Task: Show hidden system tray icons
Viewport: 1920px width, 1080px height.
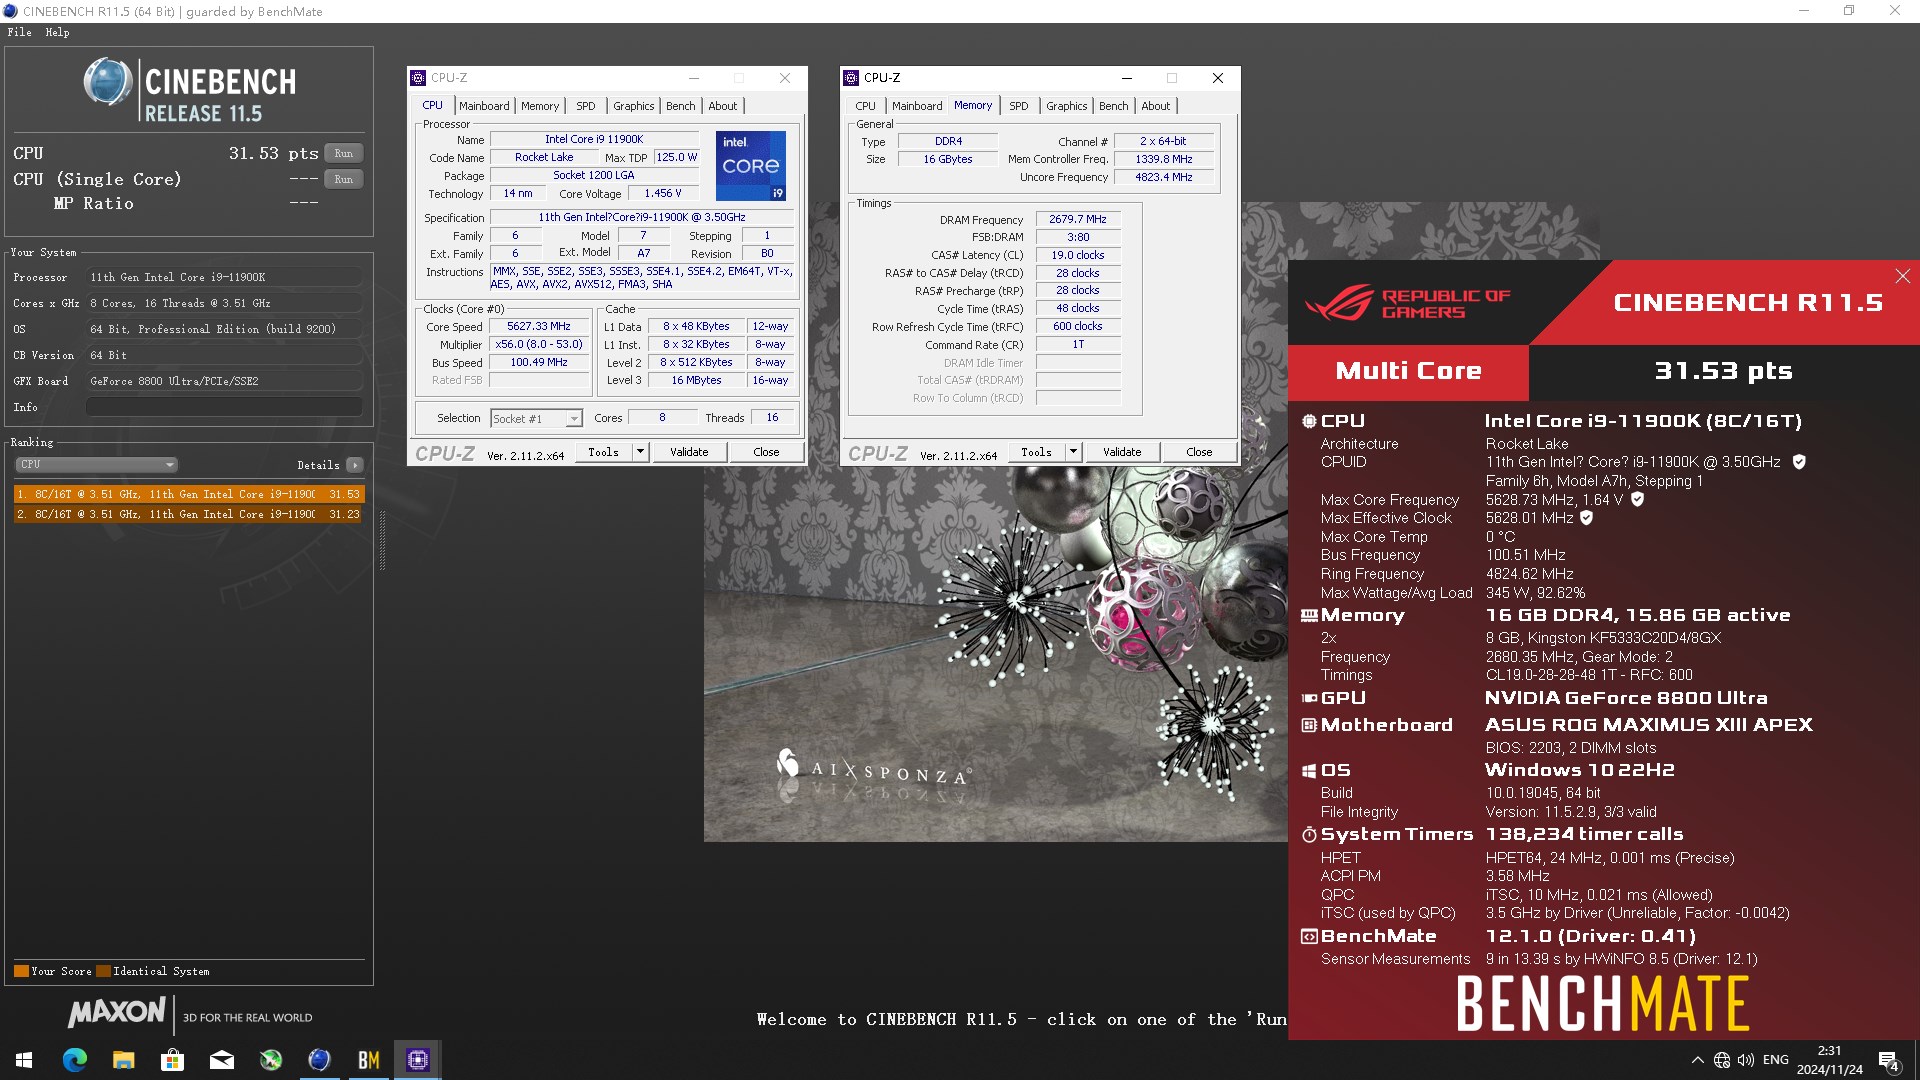Action: point(1697,1060)
